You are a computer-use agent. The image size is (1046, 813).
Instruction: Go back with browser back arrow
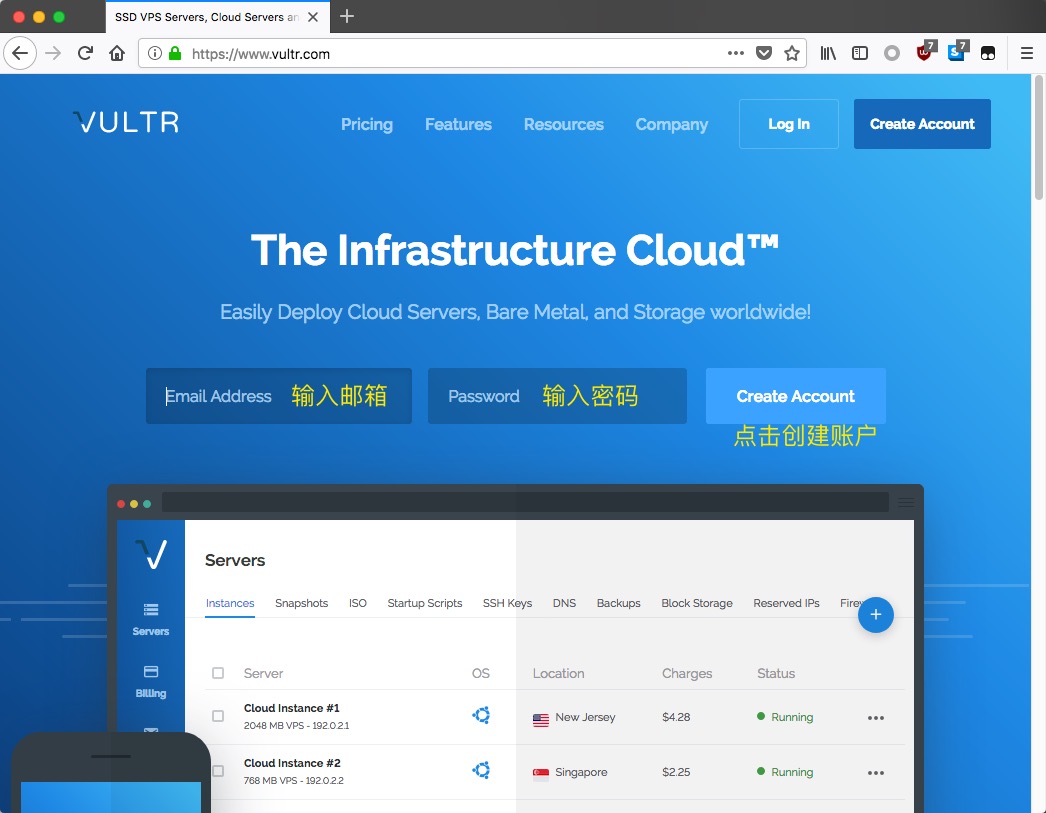(x=20, y=53)
